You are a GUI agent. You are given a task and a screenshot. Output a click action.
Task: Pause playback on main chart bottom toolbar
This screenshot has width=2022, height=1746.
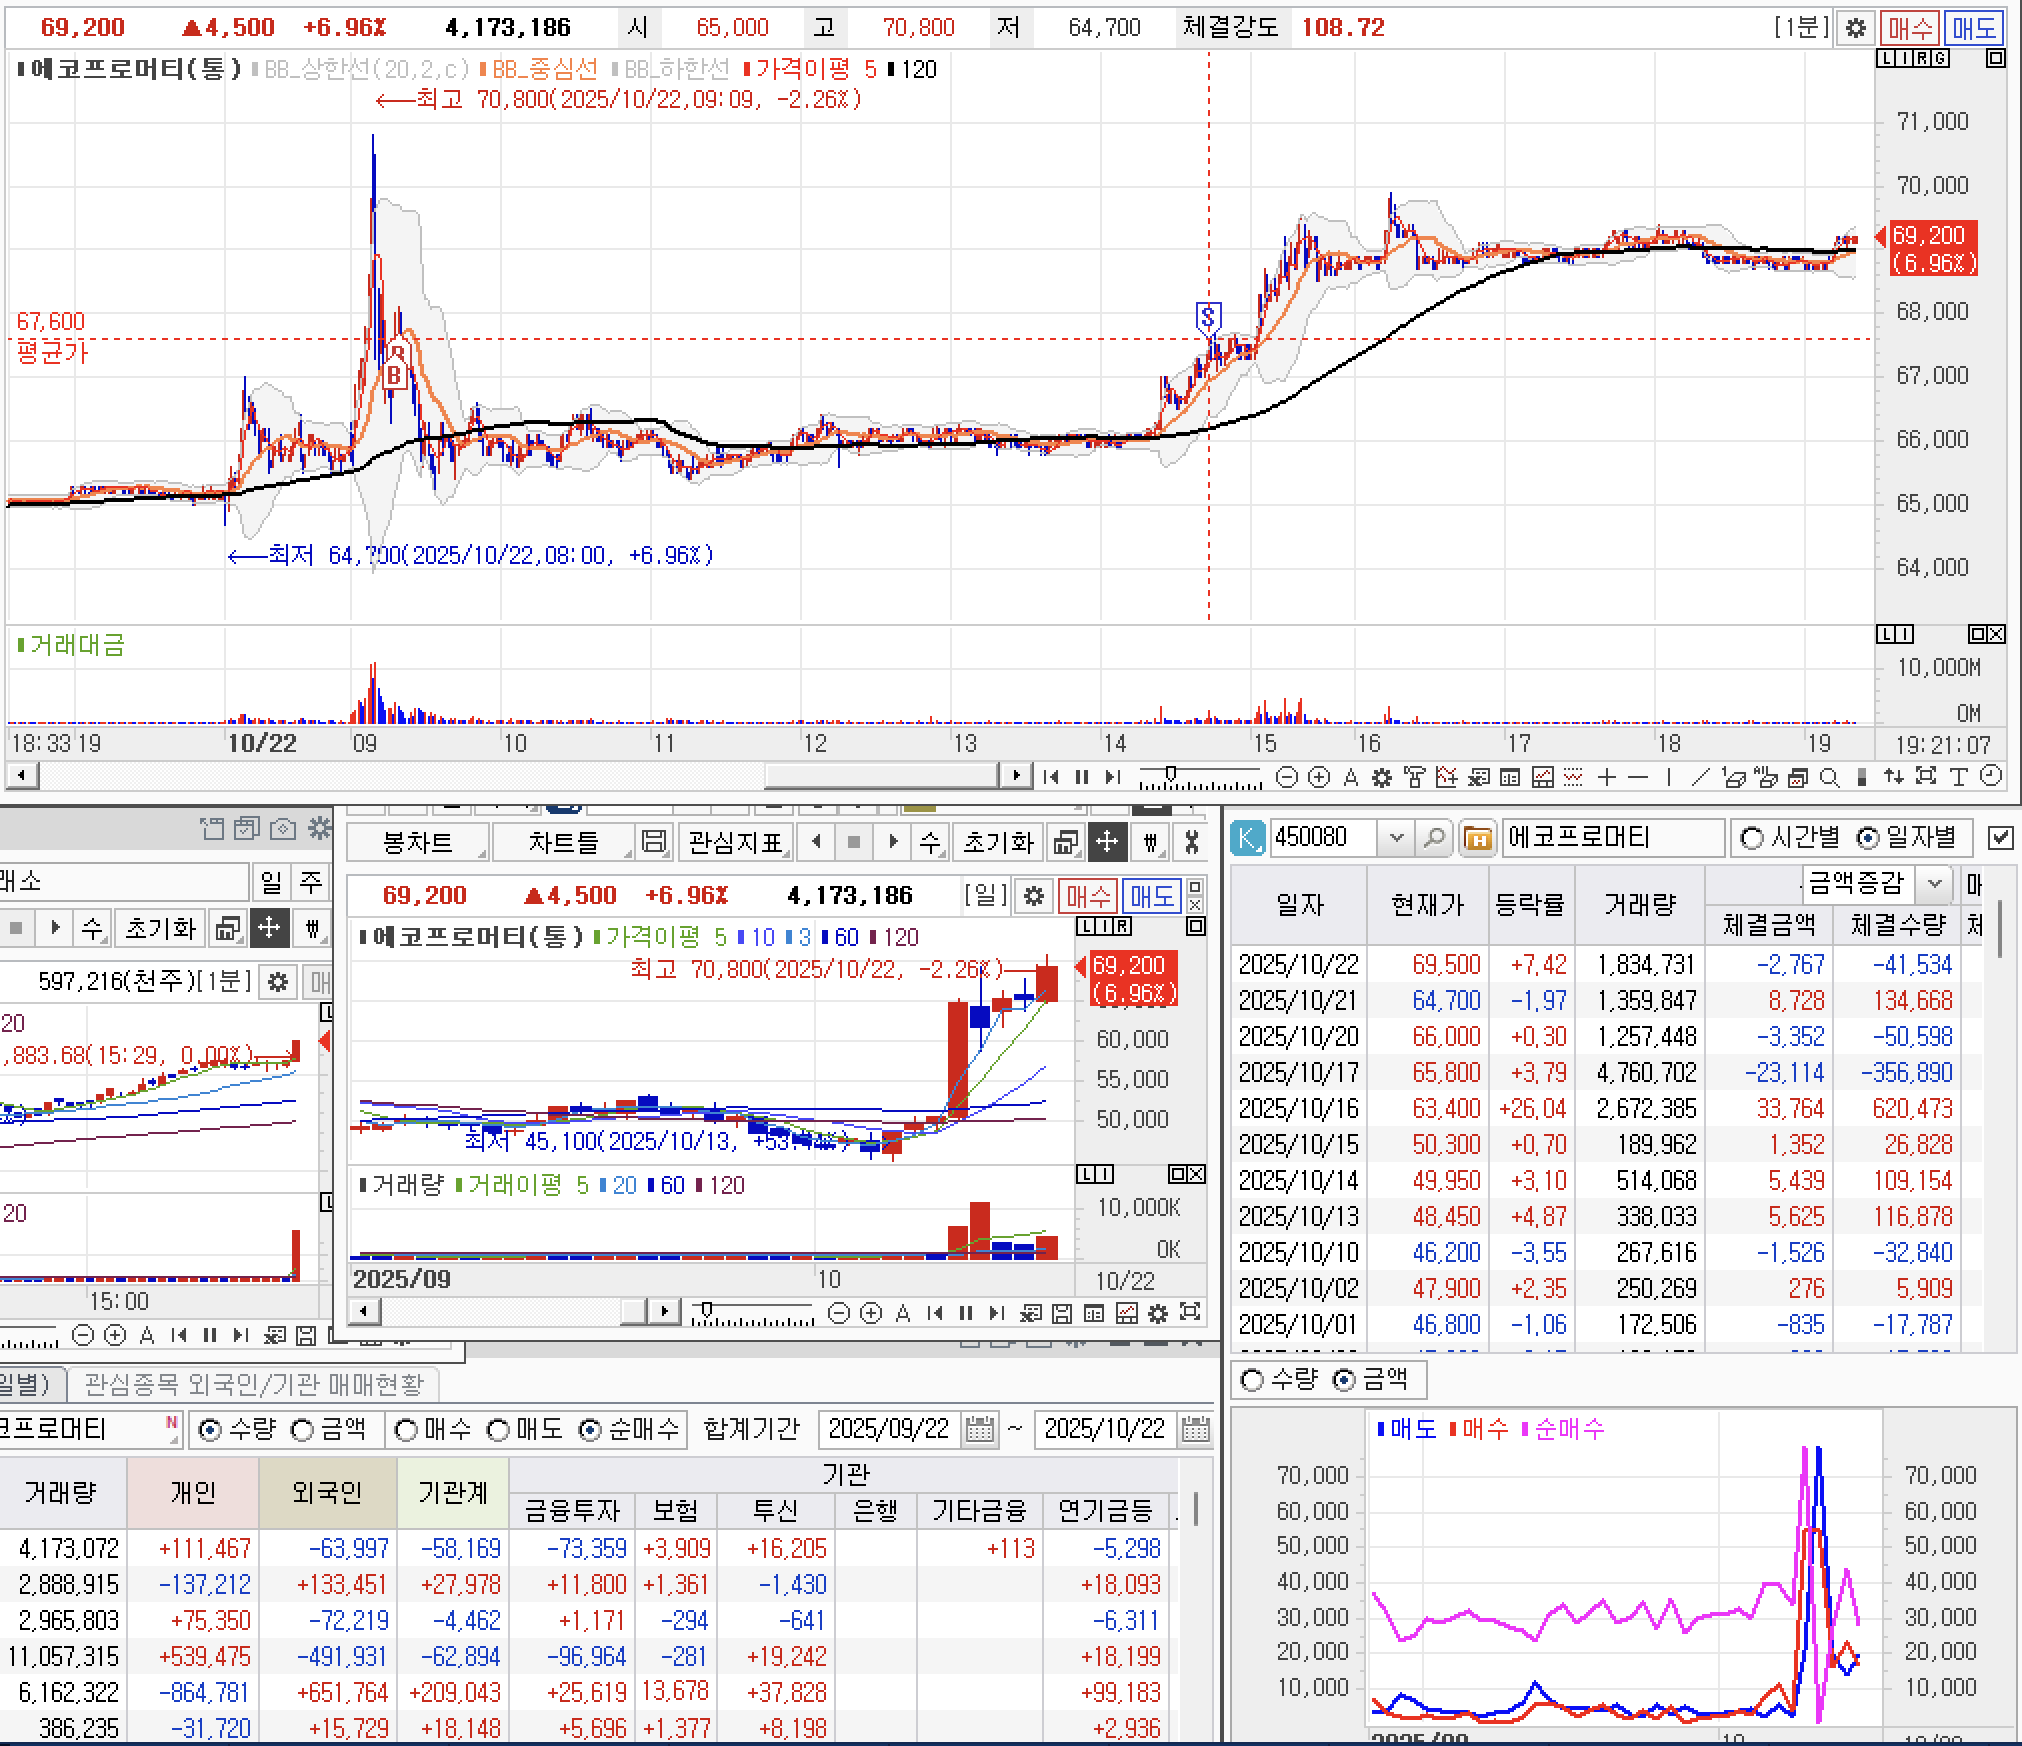[1081, 777]
